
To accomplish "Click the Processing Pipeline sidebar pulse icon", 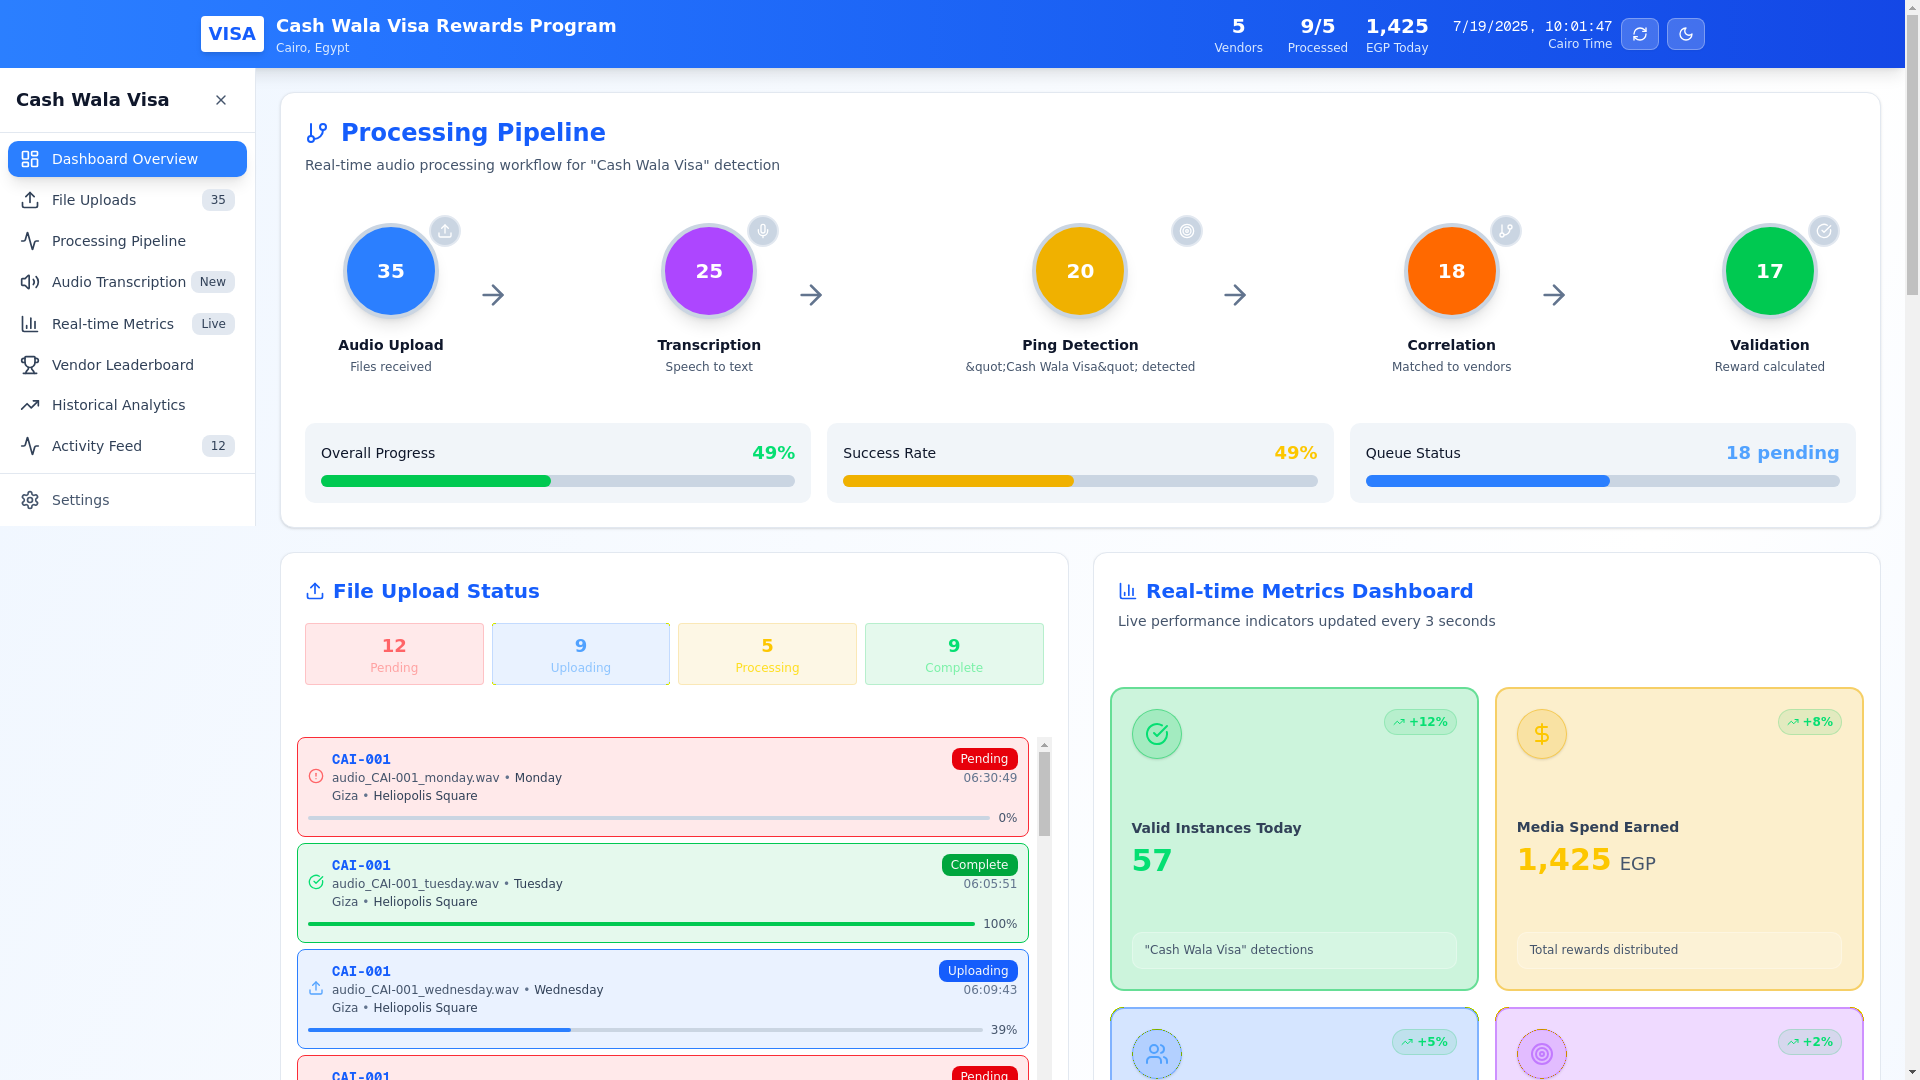I will point(30,241).
